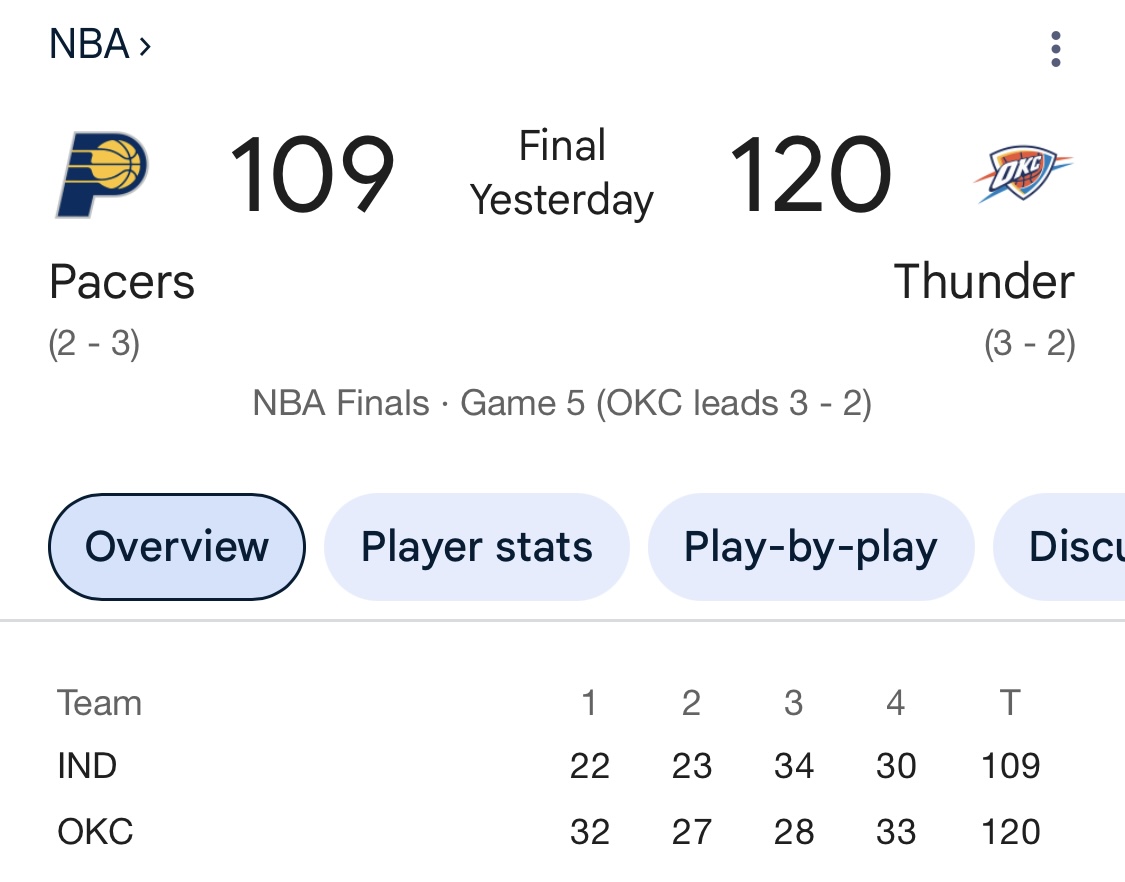
Task: Click the Pacers score of 109
Action: click(312, 175)
